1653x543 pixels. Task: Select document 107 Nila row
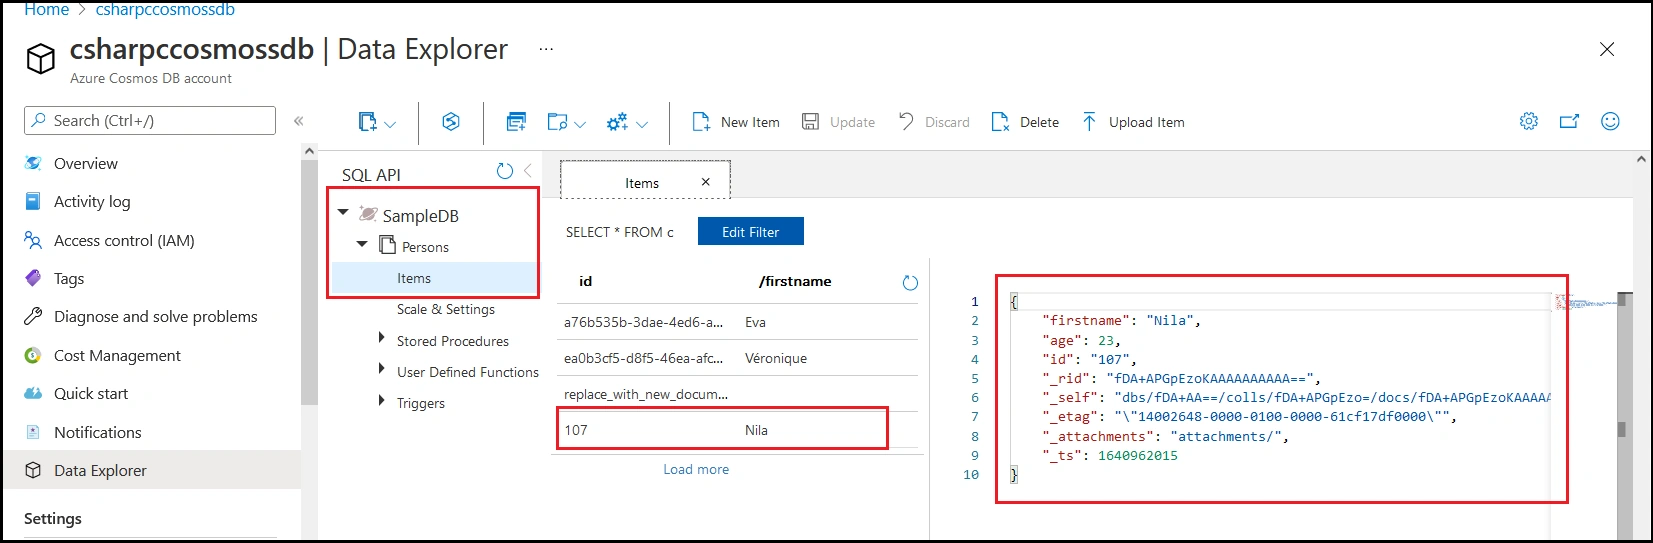(x=737, y=430)
